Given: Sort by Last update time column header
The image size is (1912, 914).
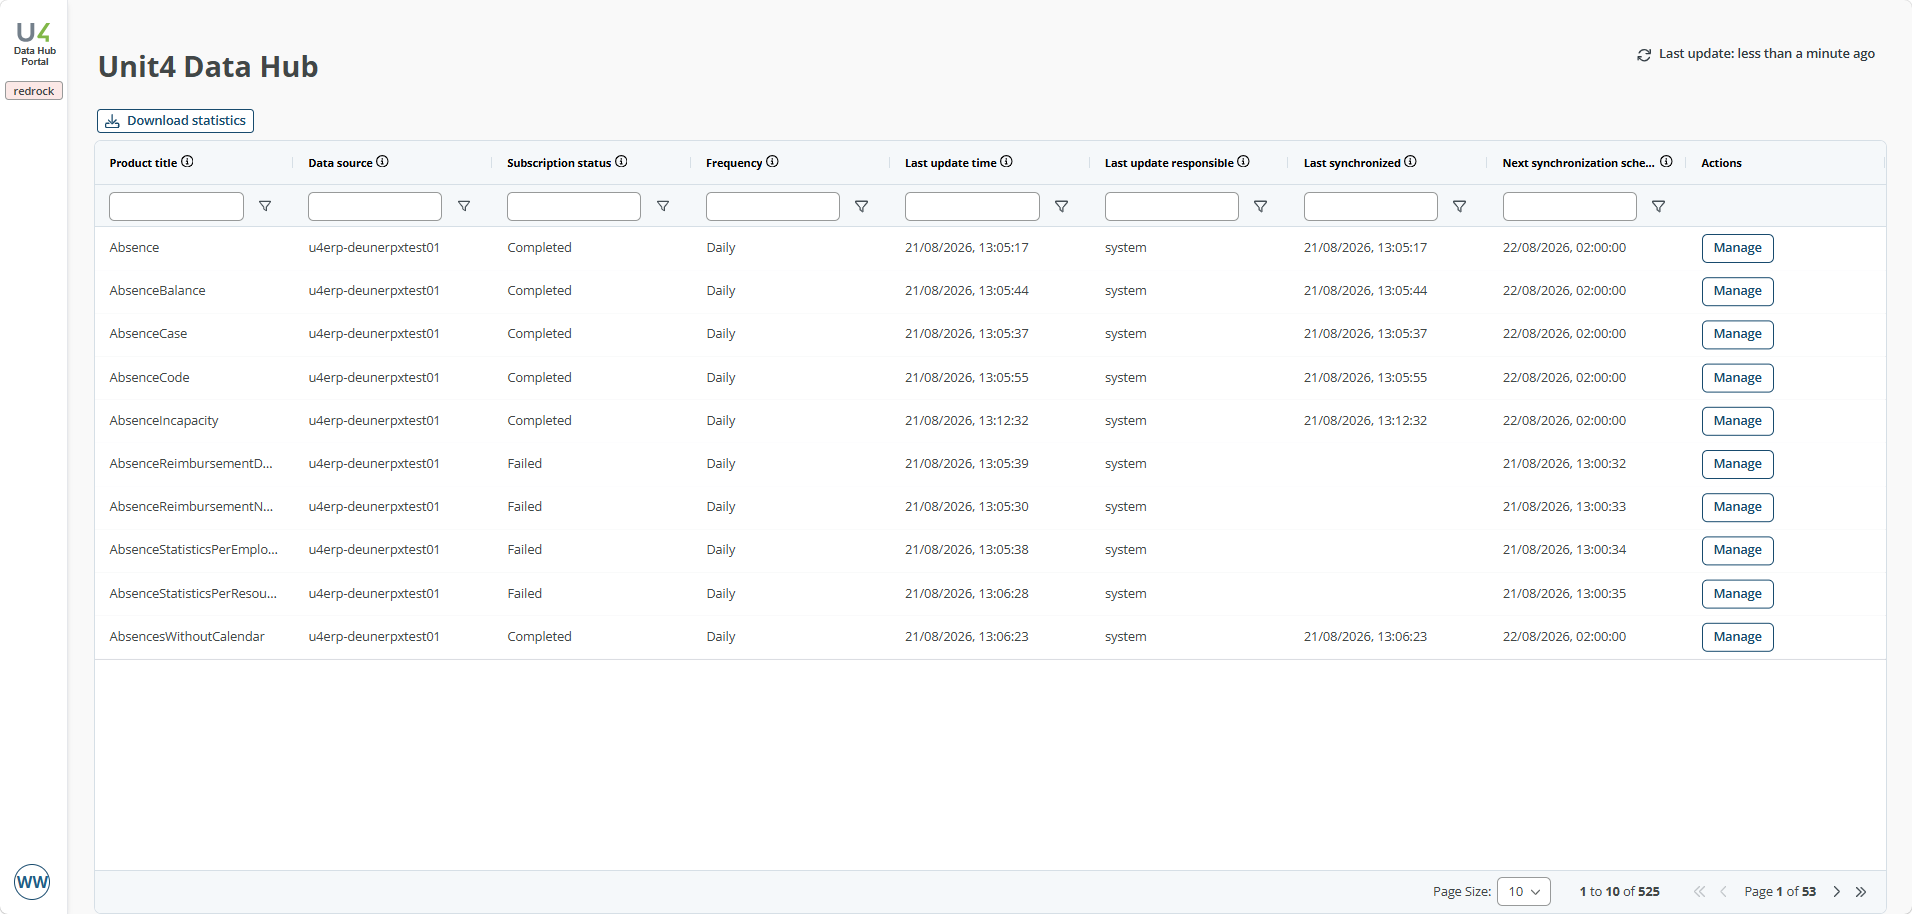Looking at the screenshot, I should click(x=950, y=163).
